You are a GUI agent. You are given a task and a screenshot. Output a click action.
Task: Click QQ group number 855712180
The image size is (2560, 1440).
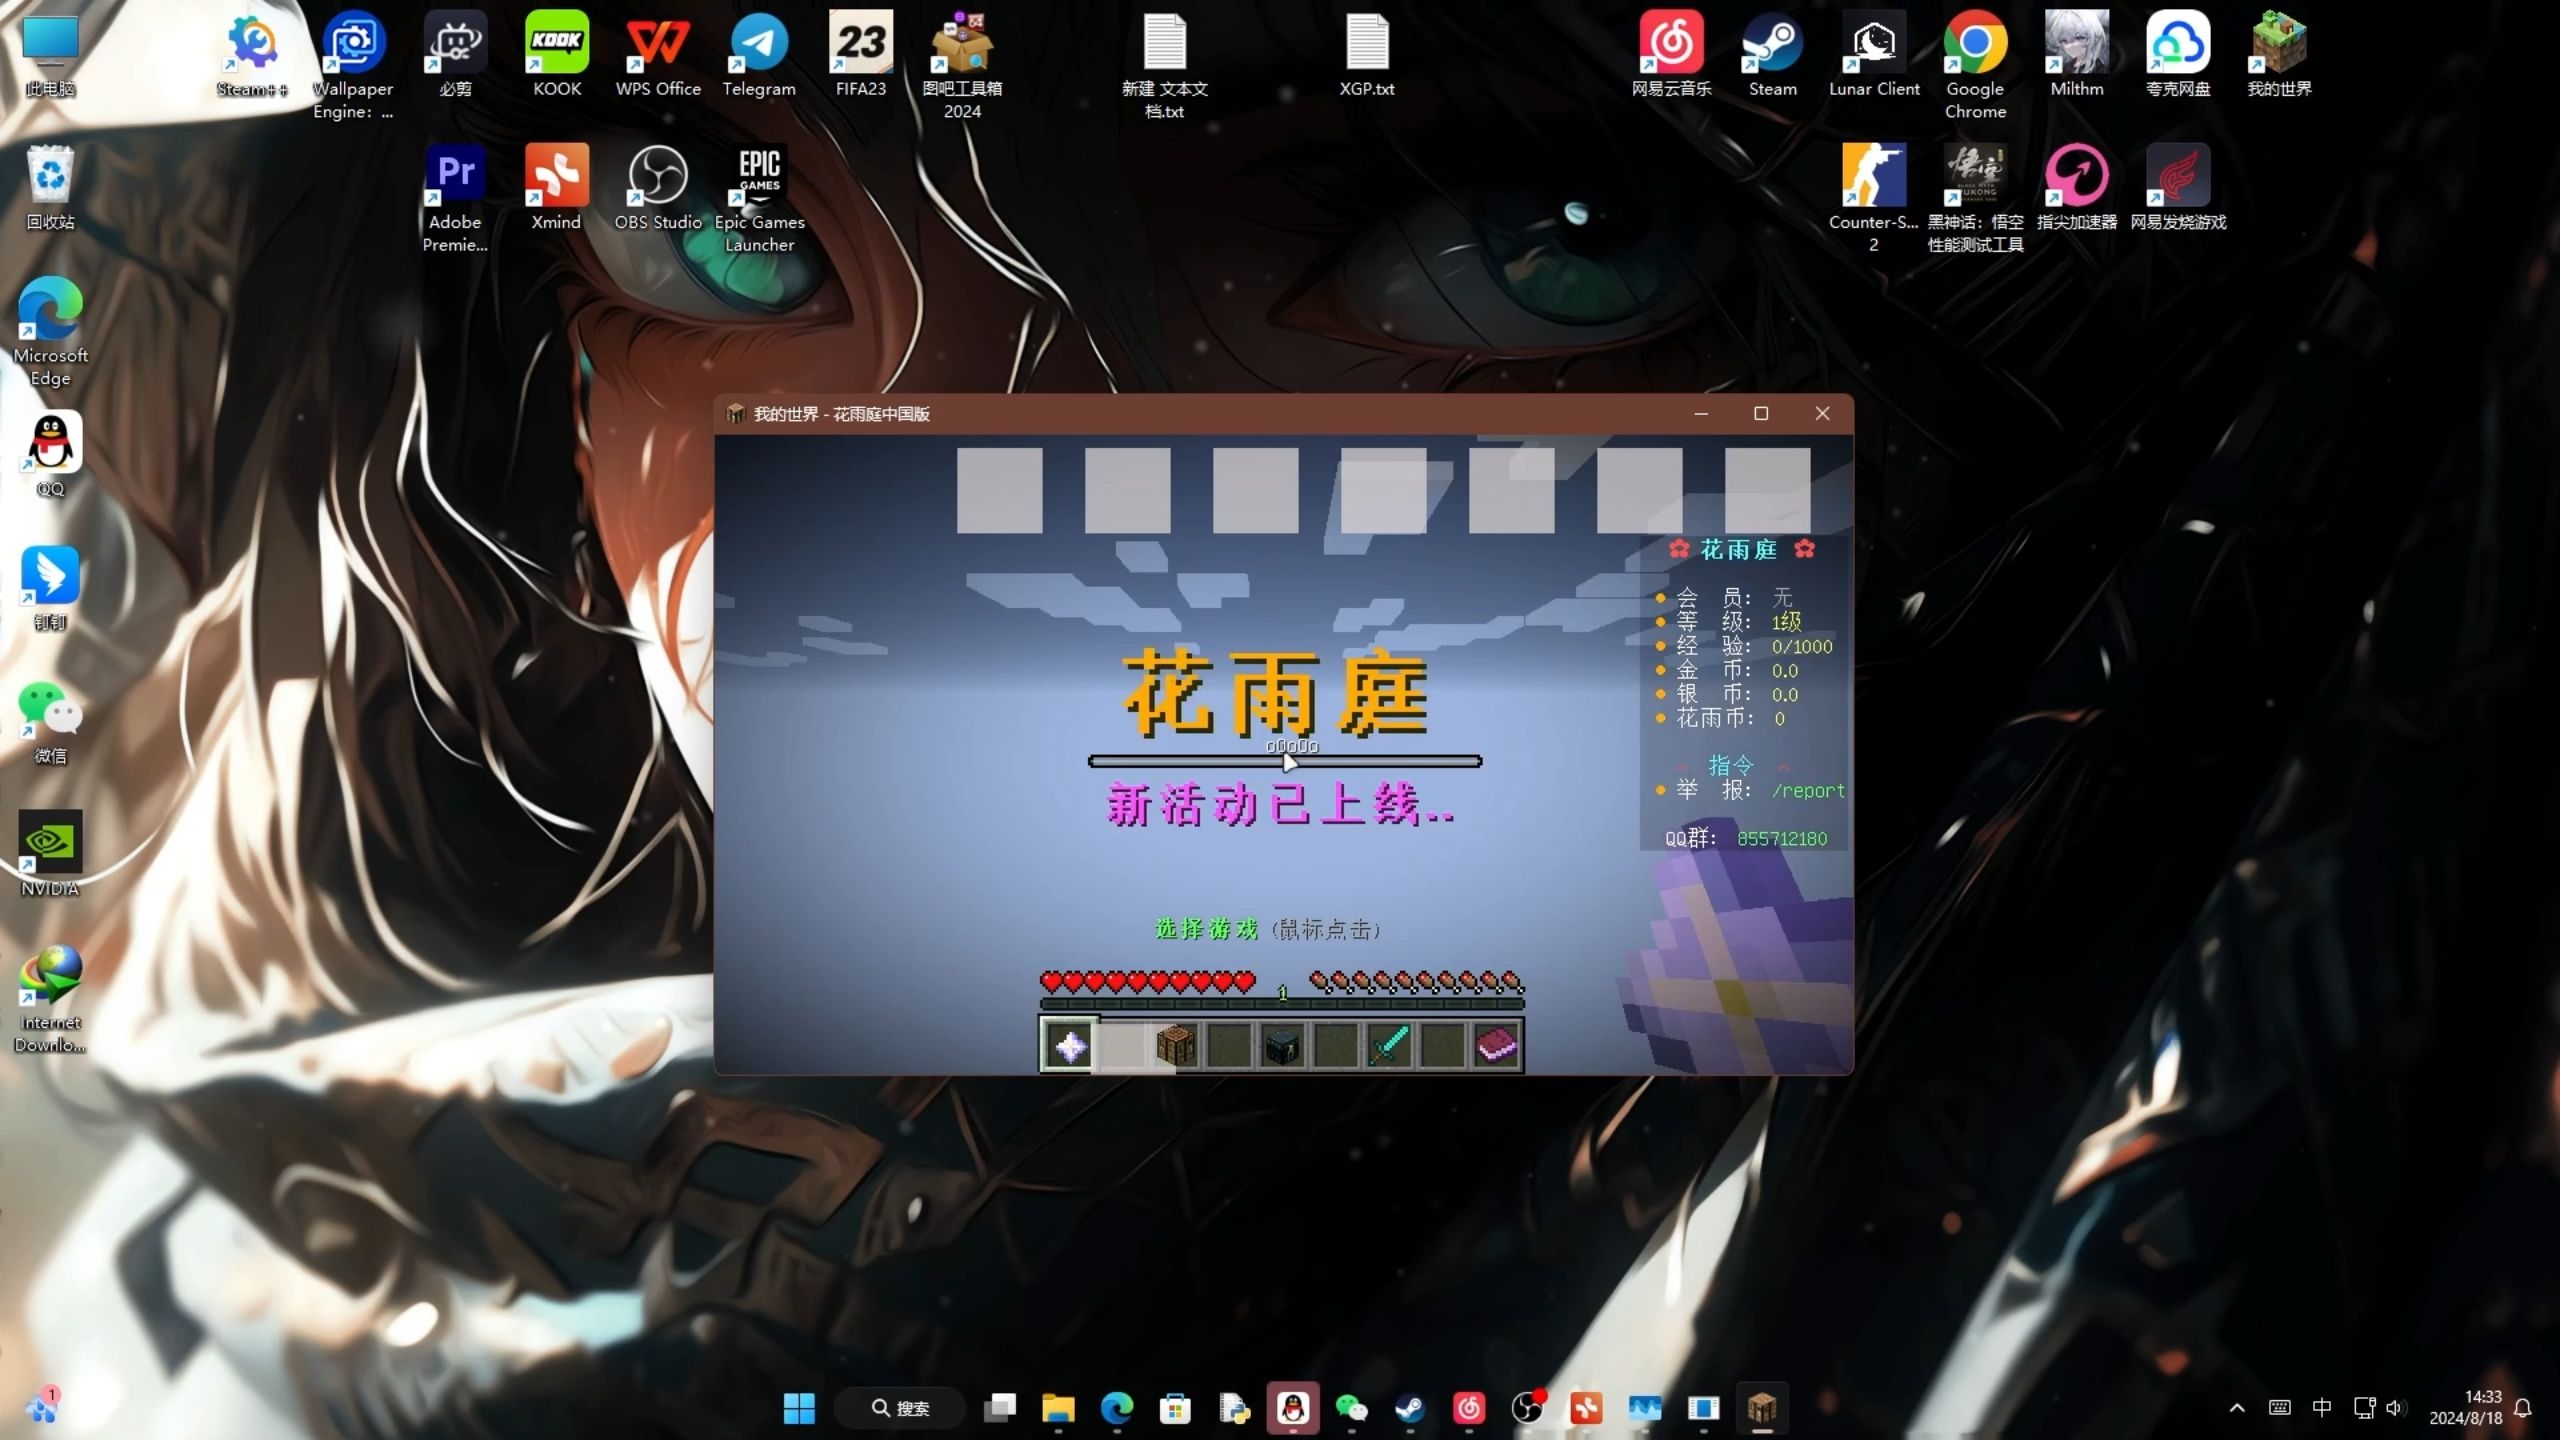pyautogui.click(x=1782, y=839)
